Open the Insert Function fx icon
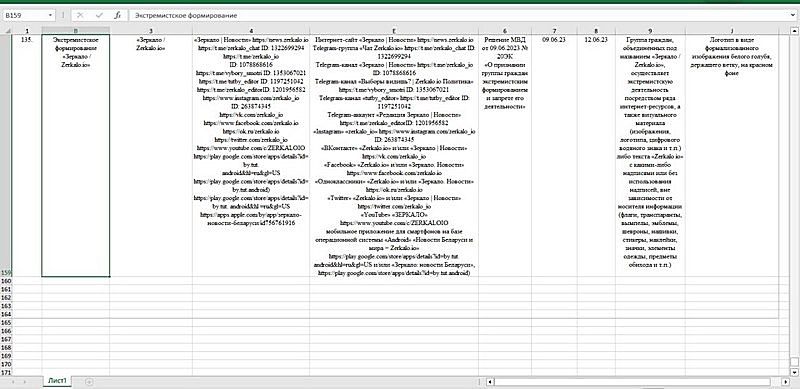The image size is (800, 389). (117, 15)
